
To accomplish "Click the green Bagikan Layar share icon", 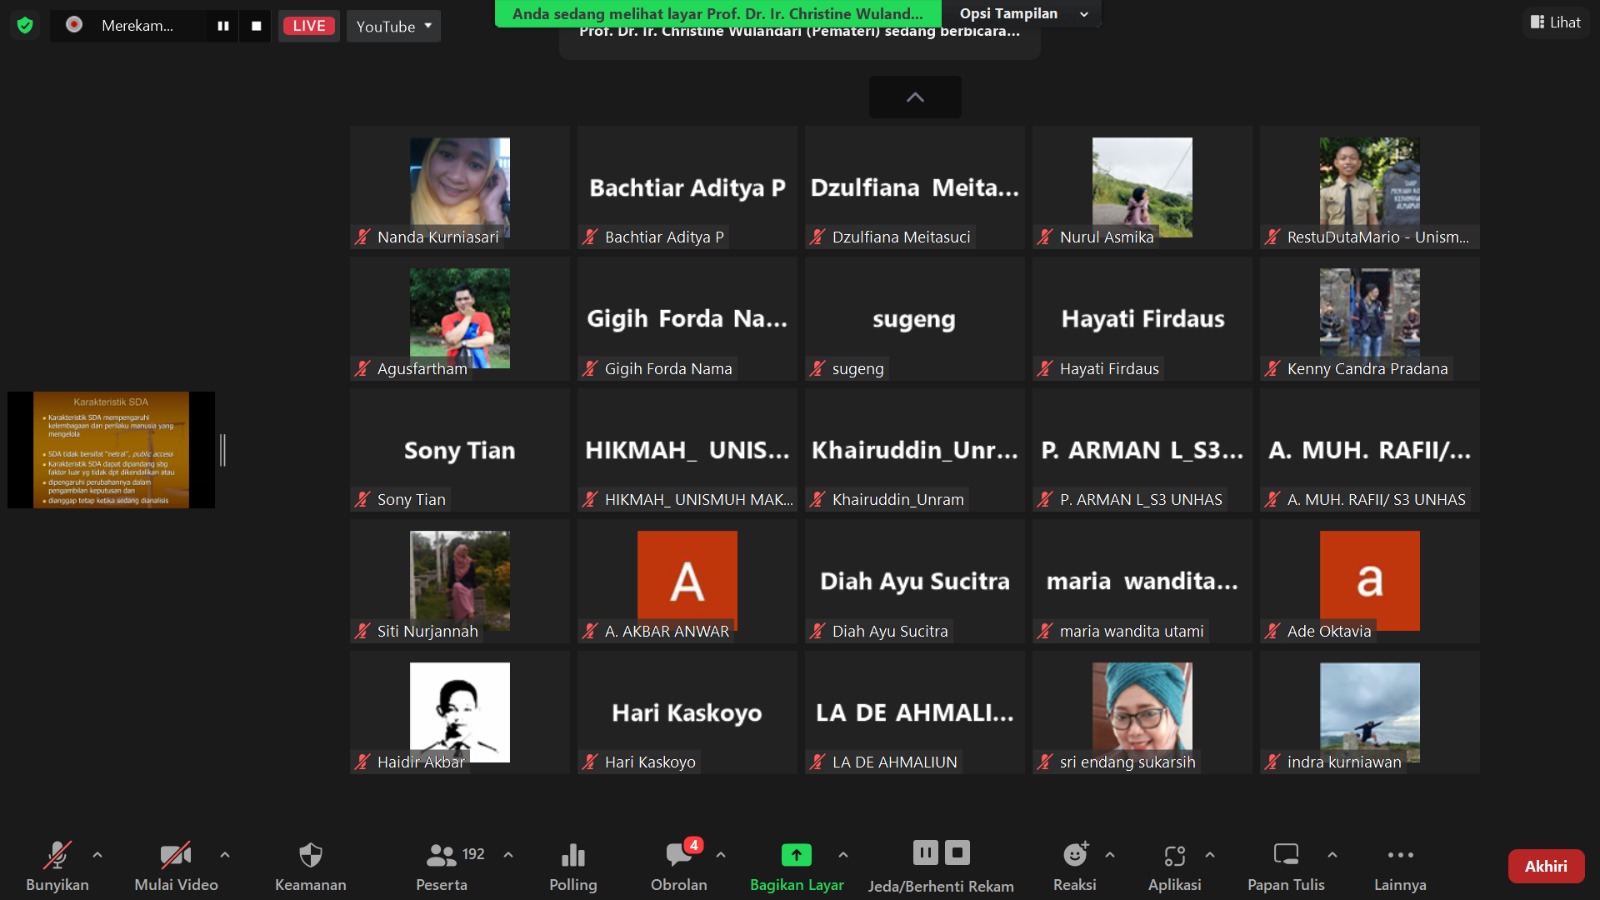I will point(796,856).
